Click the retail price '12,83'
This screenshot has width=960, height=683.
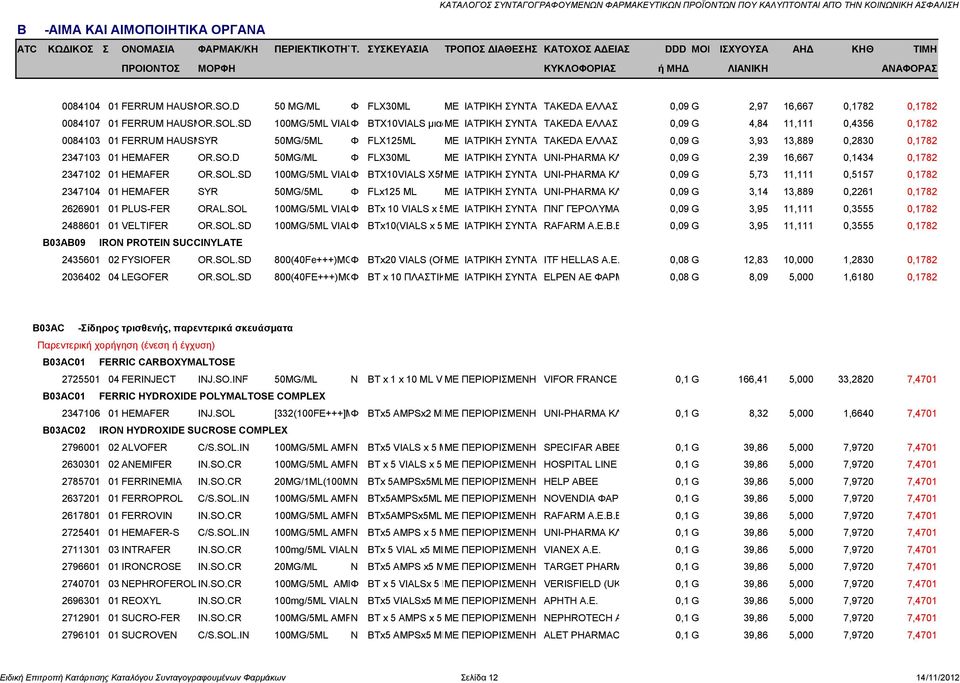[756, 260]
